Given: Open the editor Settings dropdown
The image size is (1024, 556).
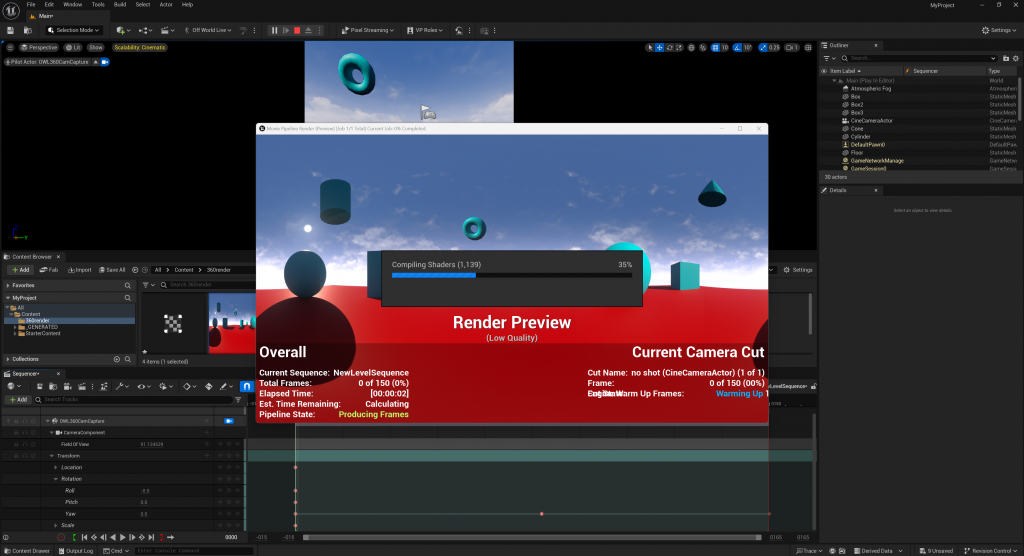Looking at the screenshot, I should click(x=999, y=30).
